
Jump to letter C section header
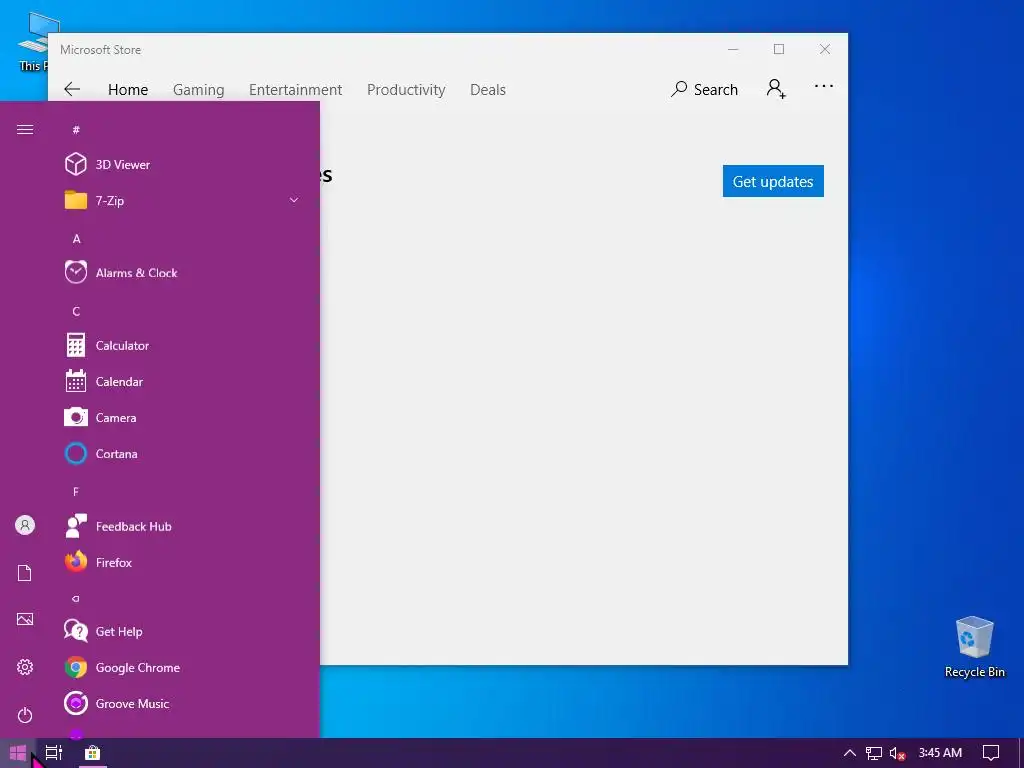(76, 311)
